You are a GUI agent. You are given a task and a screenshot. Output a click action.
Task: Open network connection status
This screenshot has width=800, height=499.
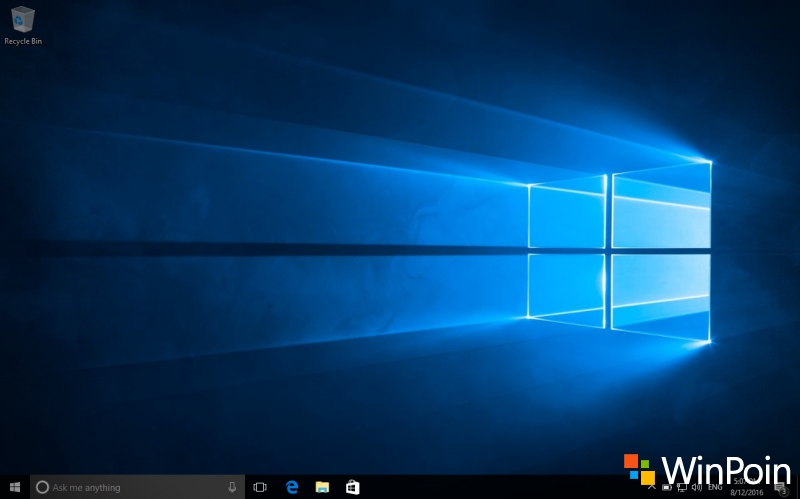click(682, 487)
